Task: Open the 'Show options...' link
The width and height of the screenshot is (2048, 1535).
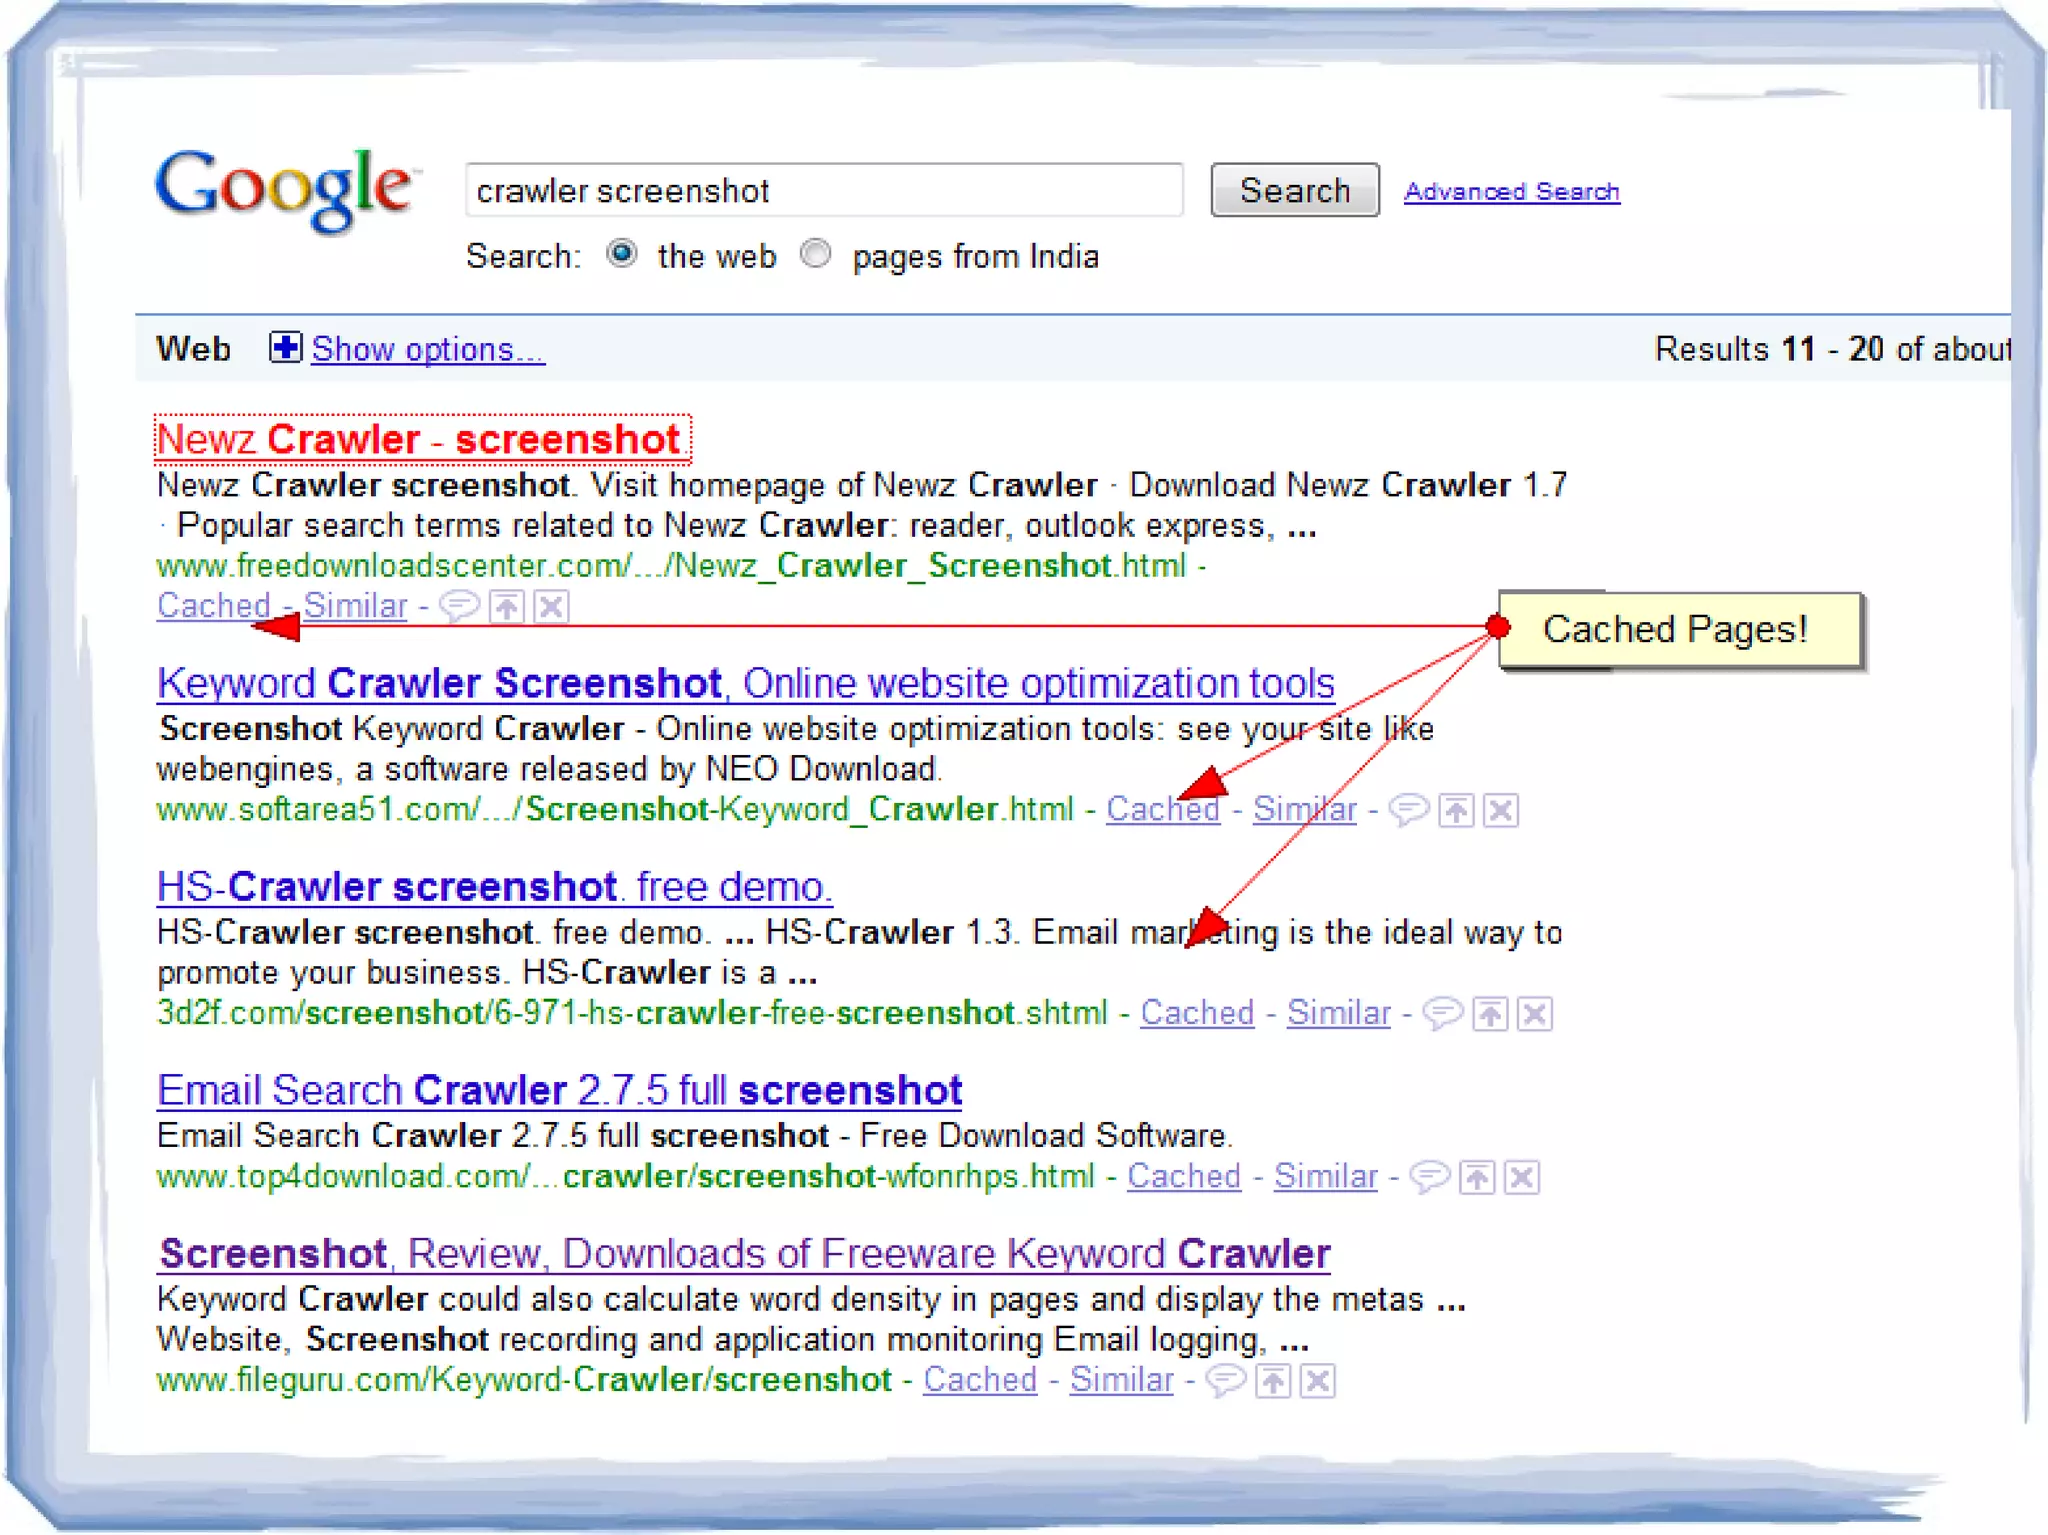Action: tap(428, 349)
